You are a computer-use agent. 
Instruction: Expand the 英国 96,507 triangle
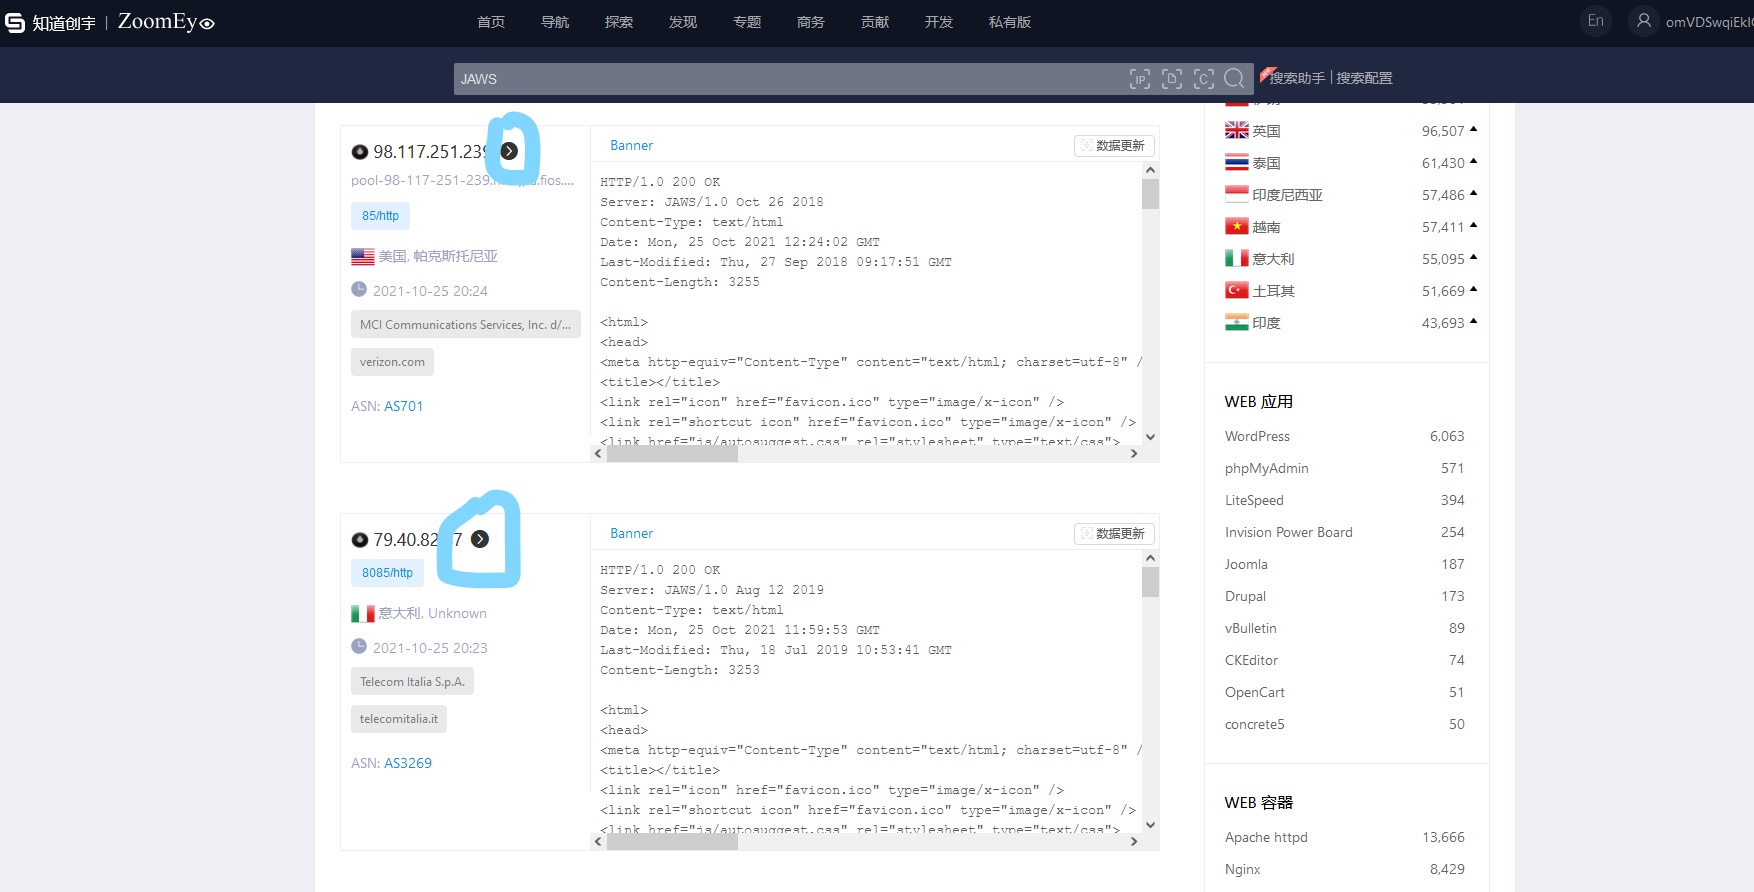pyautogui.click(x=1473, y=129)
